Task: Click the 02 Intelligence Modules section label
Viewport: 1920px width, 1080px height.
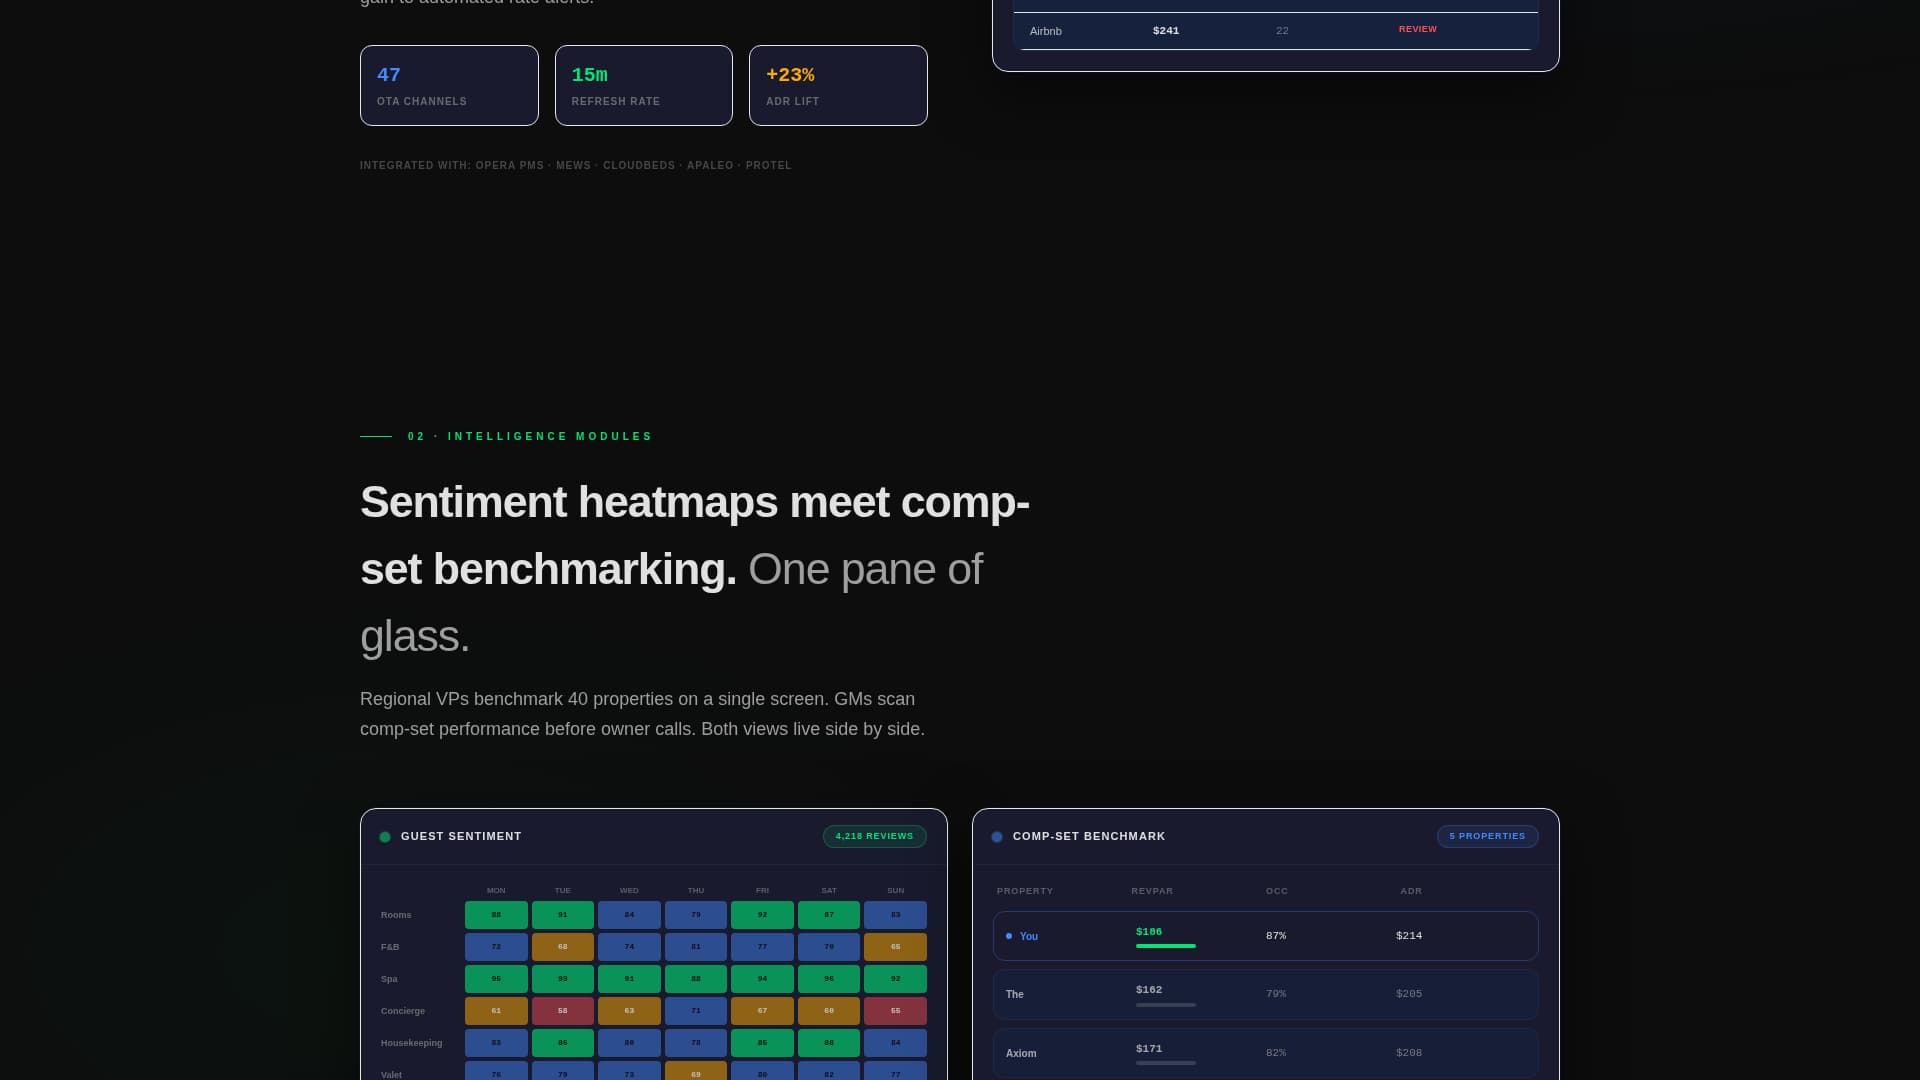Action: click(528, 436)
